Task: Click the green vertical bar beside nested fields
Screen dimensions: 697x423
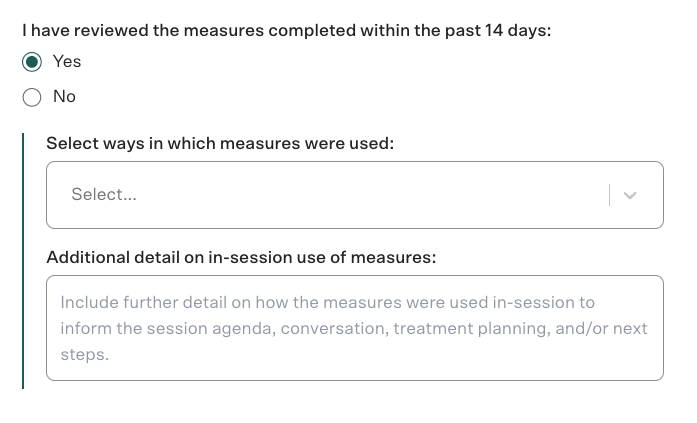Action: (x=23, y=260)
